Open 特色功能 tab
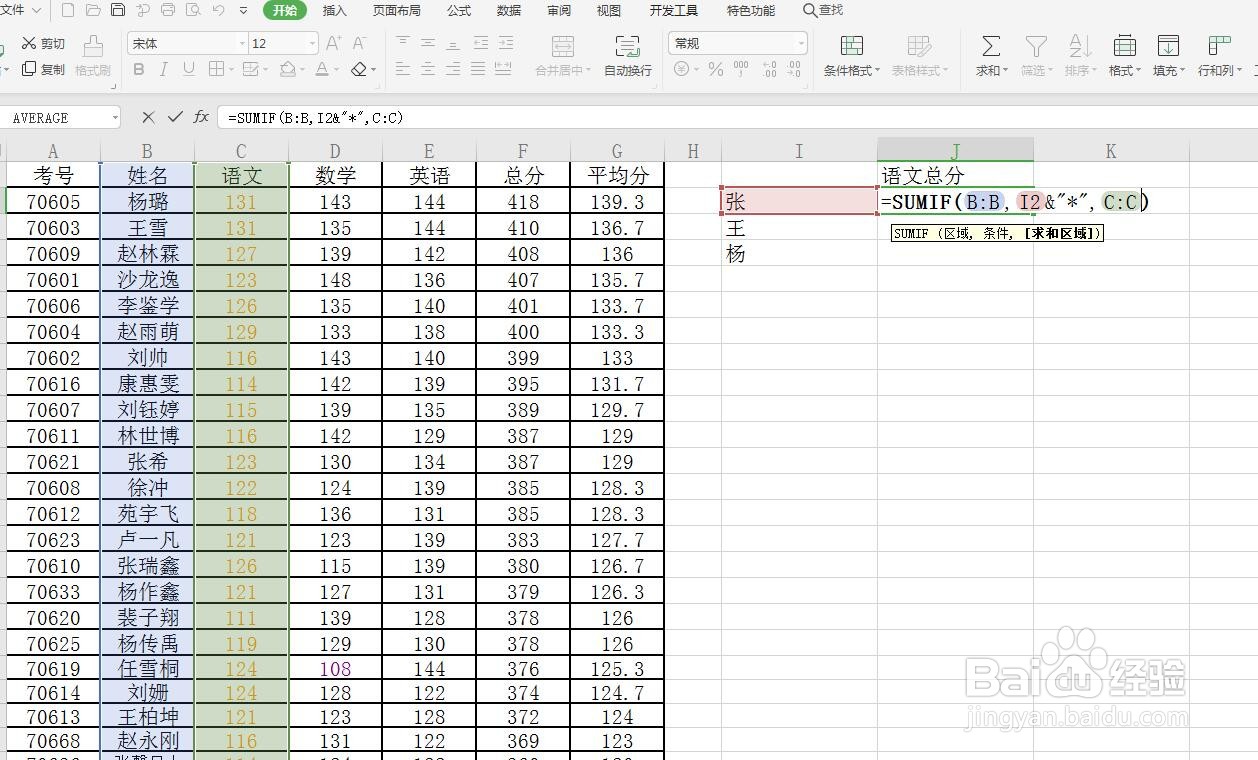Screen dimensions: 1258x760 click(751, 10)
